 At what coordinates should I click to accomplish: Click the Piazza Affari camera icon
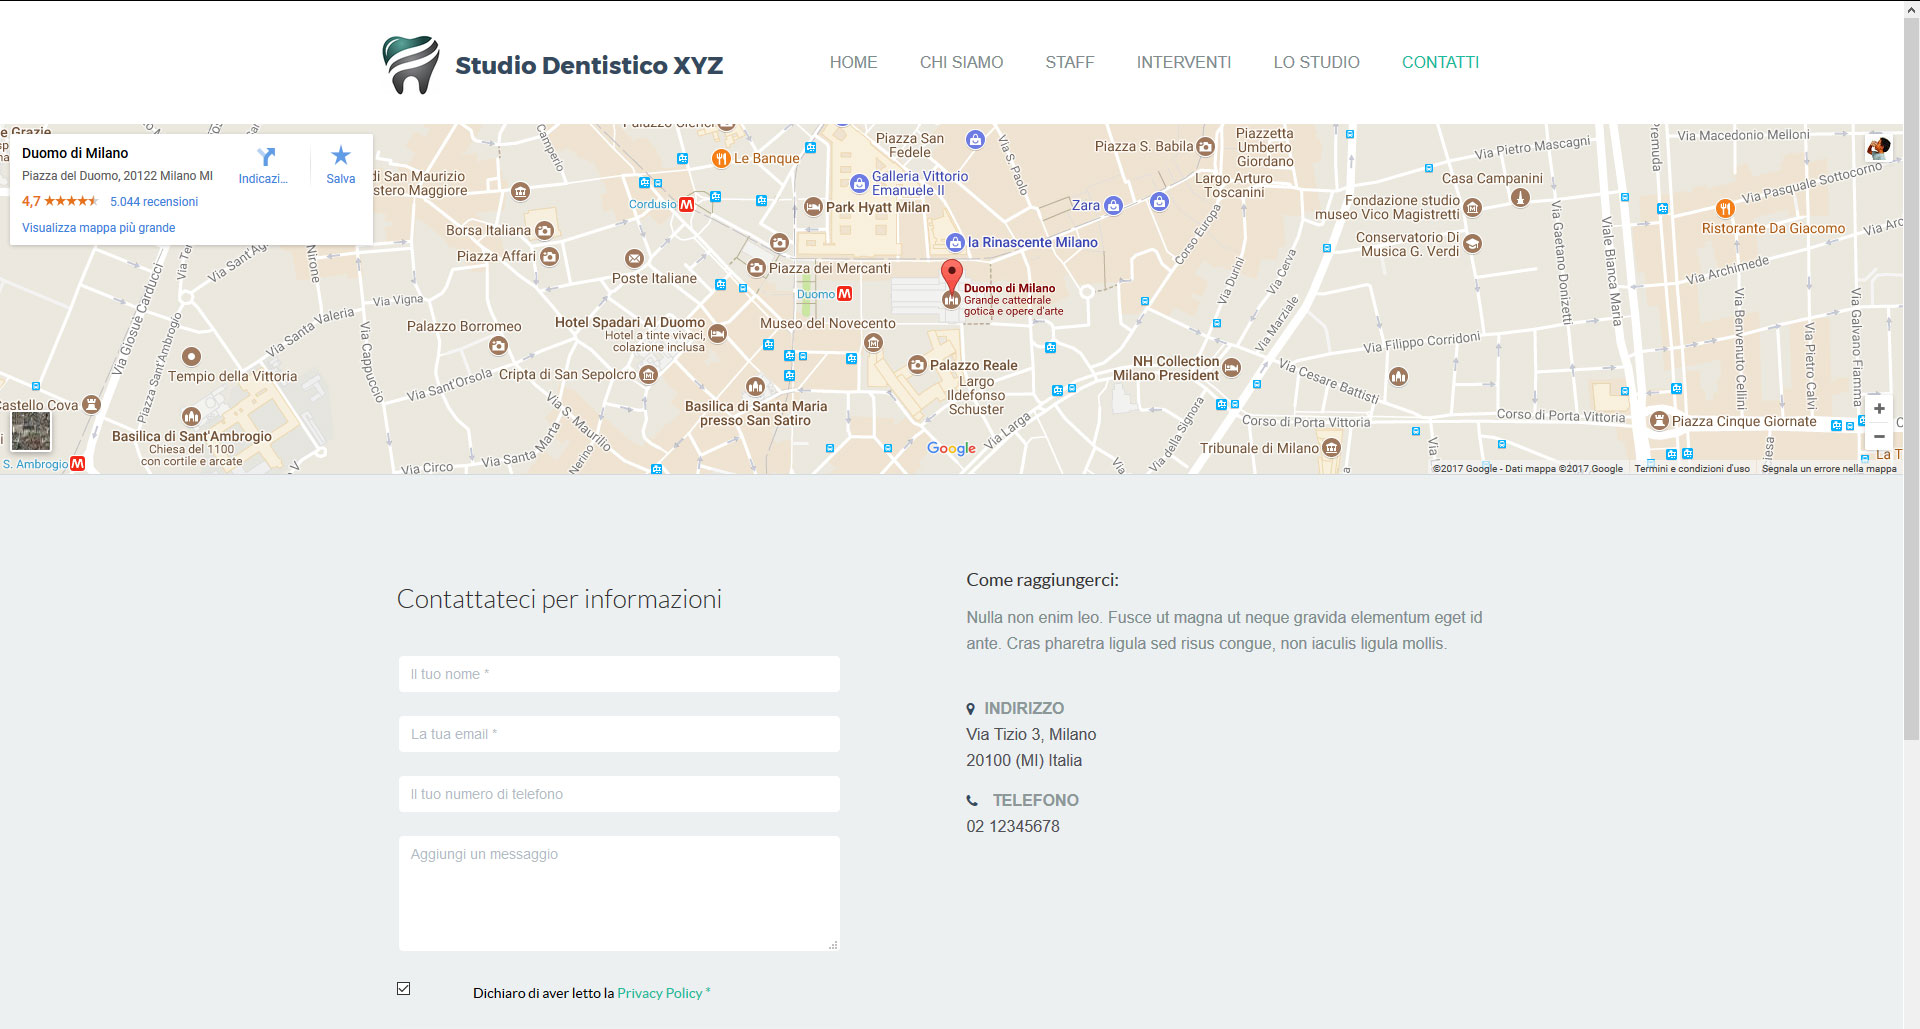point(549,256)
